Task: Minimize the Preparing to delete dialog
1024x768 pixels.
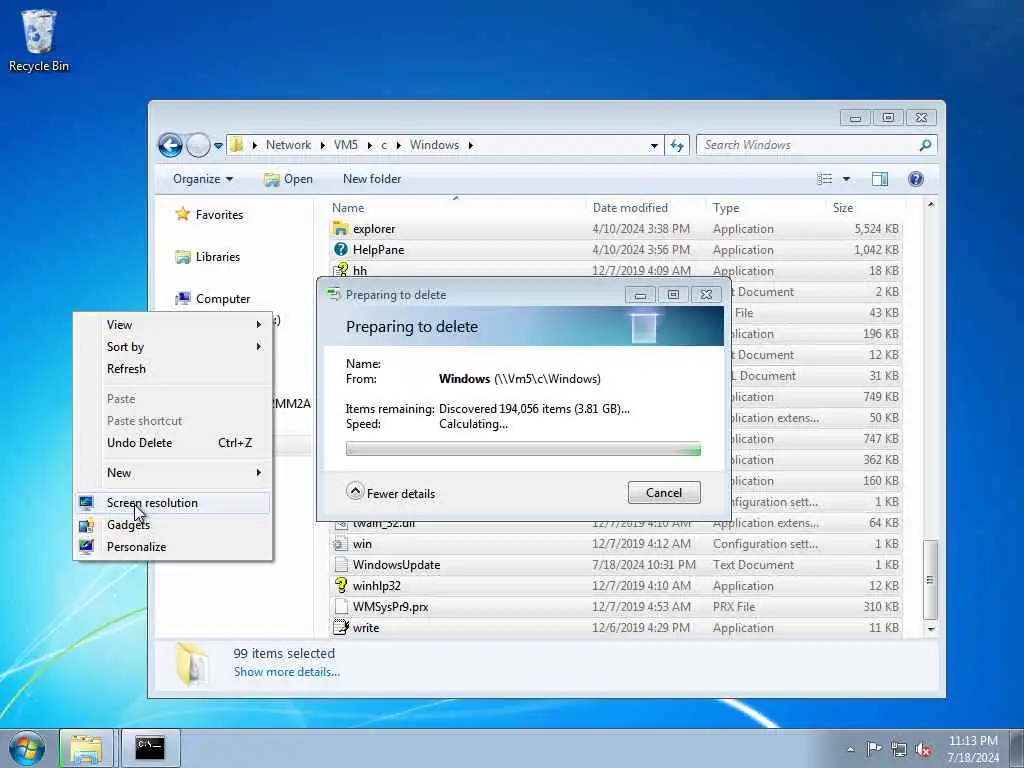Action: tap(640, 295)
